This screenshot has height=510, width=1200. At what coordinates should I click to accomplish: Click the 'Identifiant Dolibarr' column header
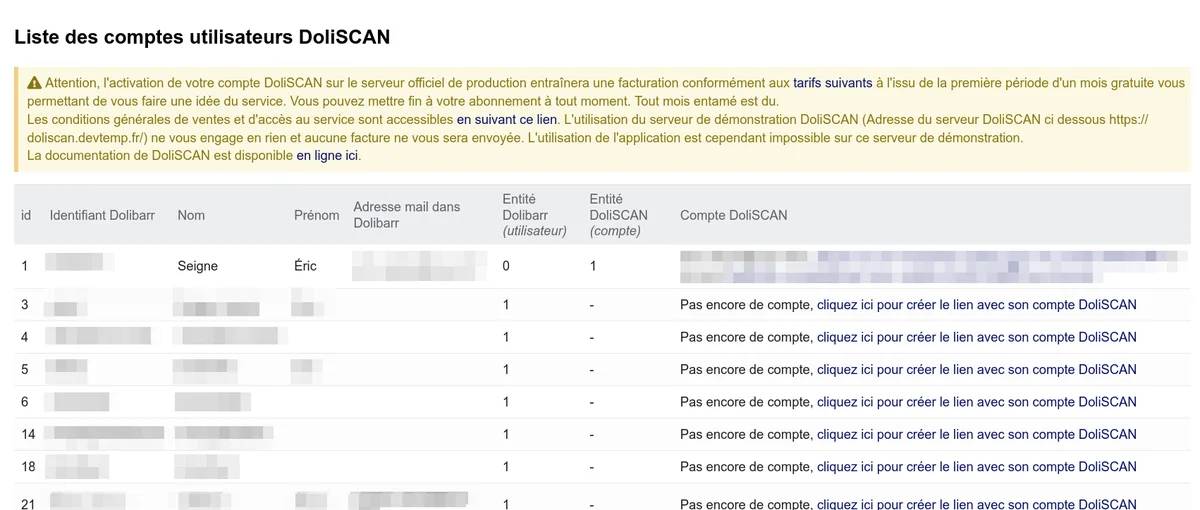coord(102,215)
